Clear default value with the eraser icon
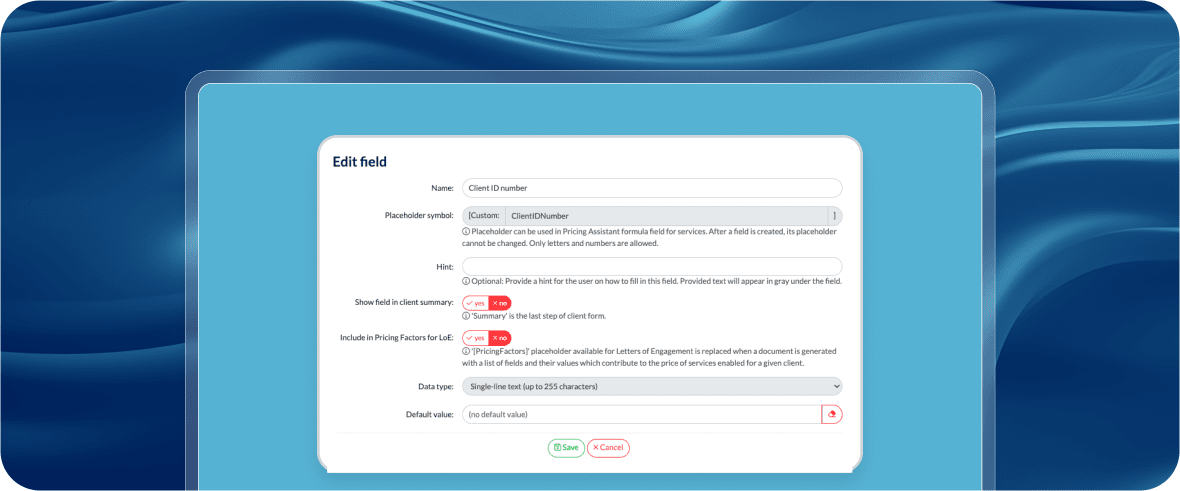This screenshot has width=1180, height=491. 831,414
